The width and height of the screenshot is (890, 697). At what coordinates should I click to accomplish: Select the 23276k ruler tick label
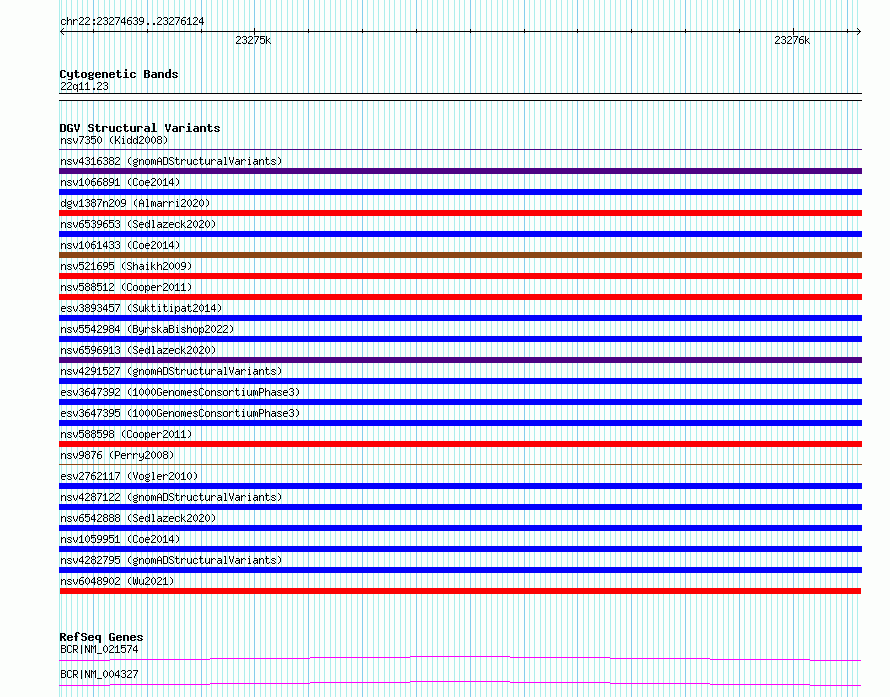792,40
